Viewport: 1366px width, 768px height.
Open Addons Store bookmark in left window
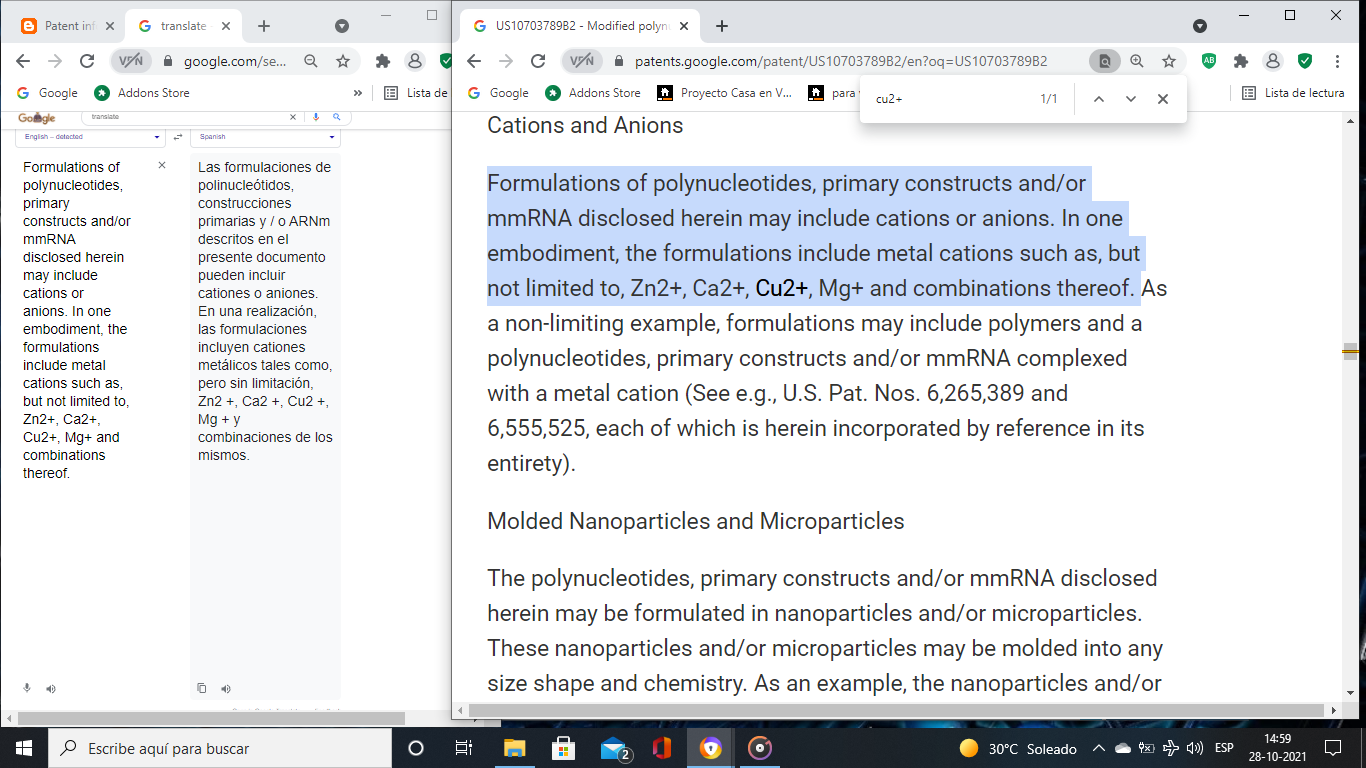[141, 93]
